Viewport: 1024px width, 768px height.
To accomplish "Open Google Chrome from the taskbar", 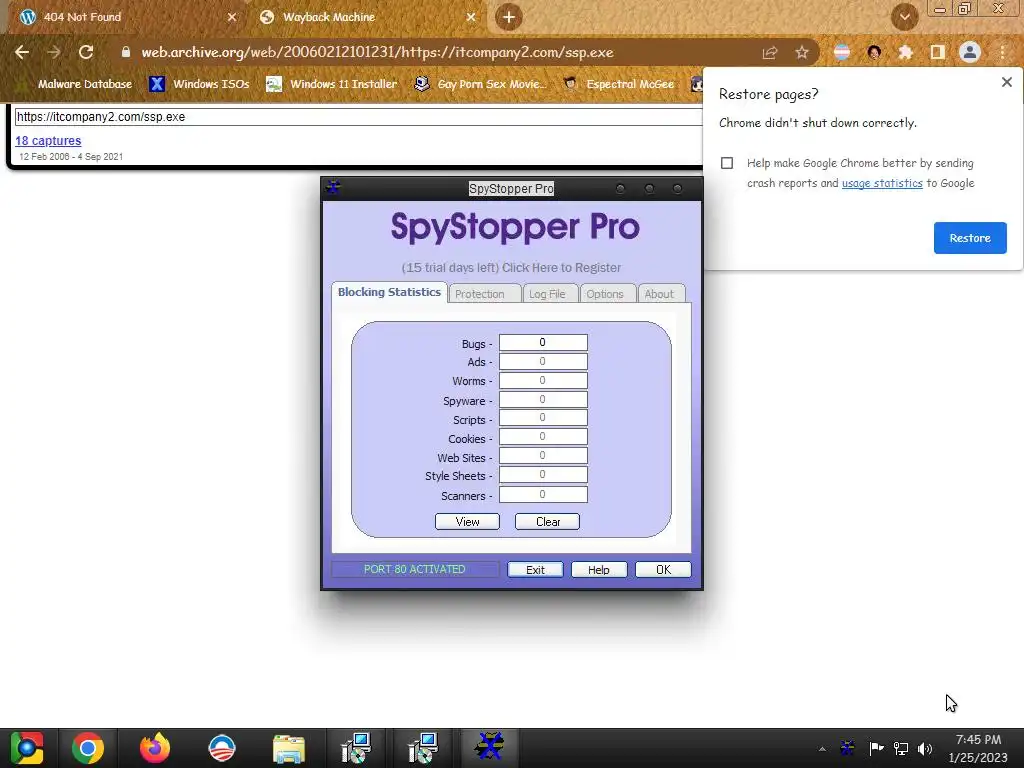I will 88,748.
